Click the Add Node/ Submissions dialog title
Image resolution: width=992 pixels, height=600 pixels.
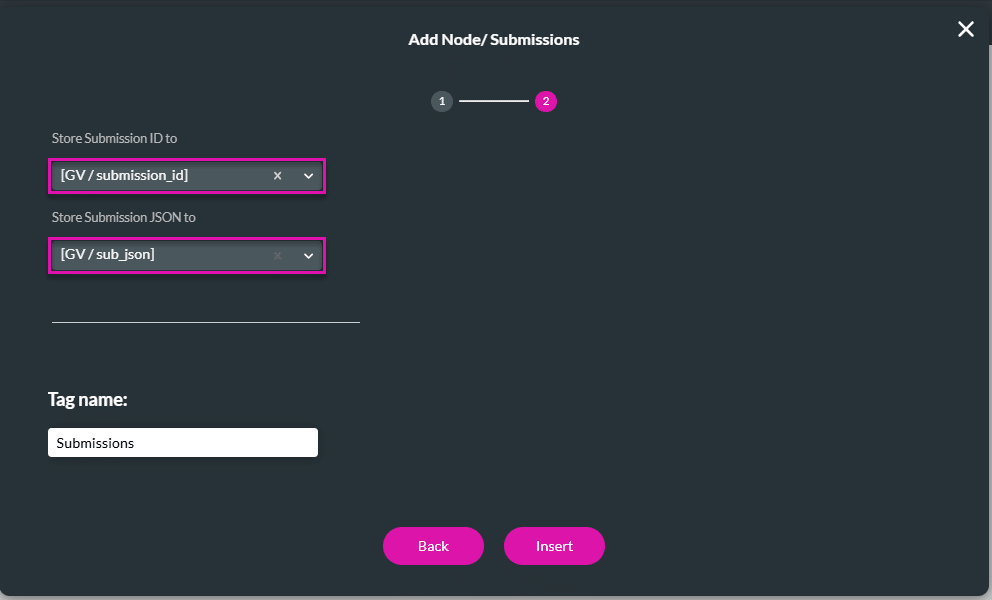(493, 39)
